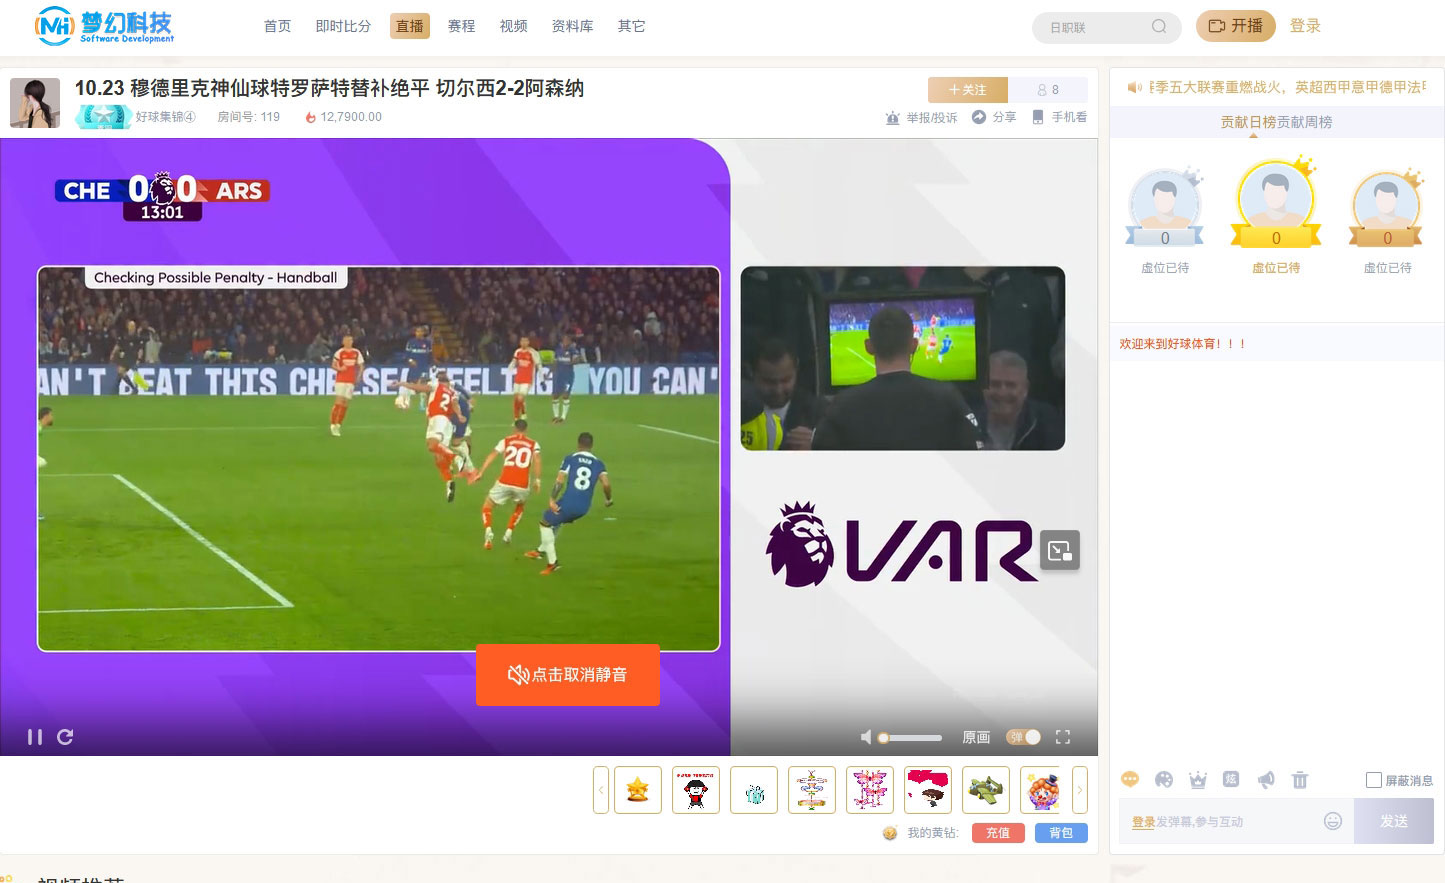The width and height of the screenshot is (1445, 883).
Task: Send the red heart balloon gift
Action: point(928,790)
